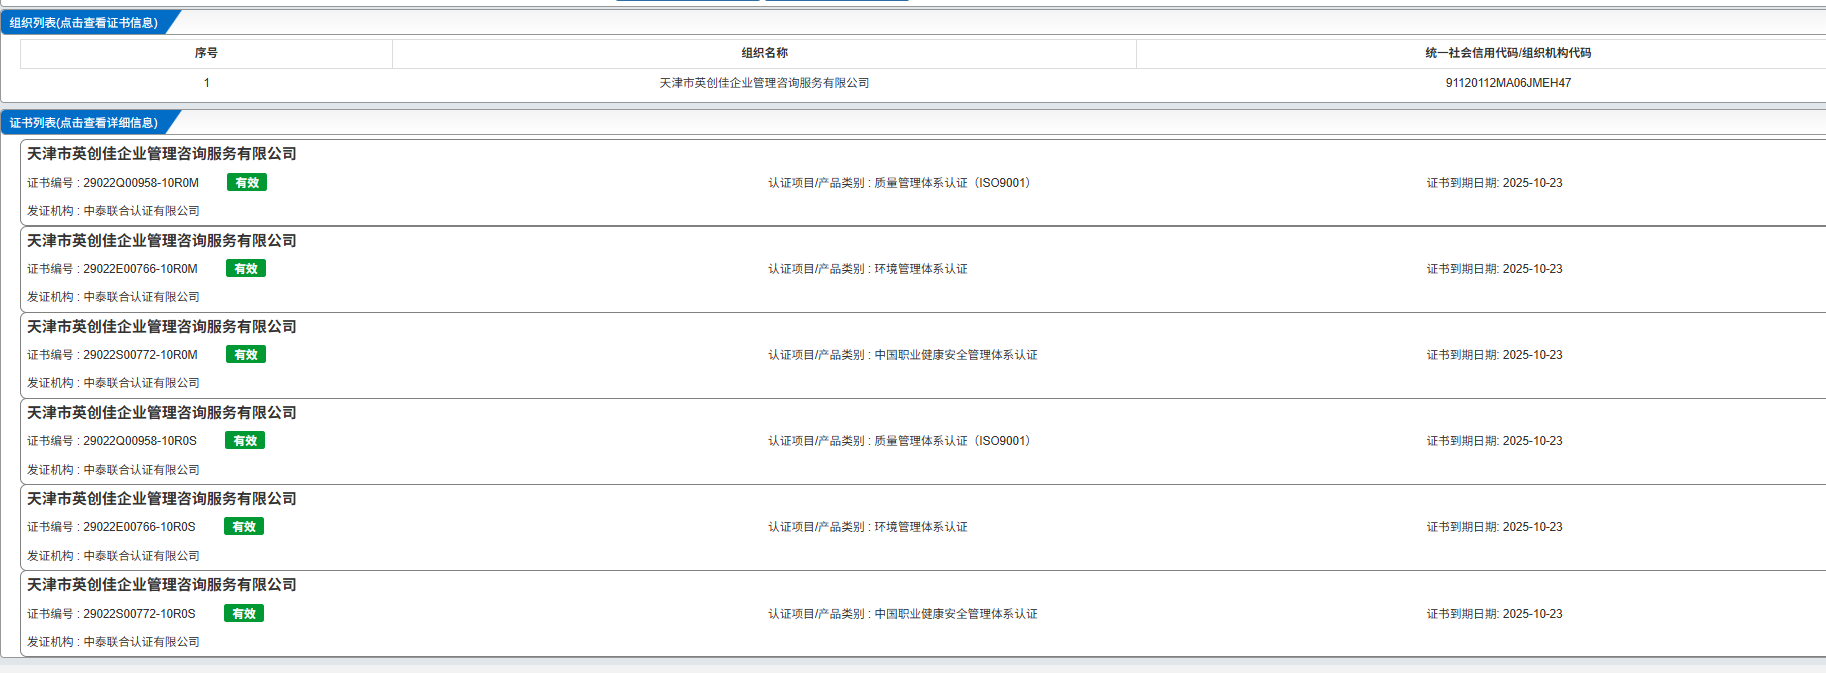Click expiry date 2025-10-23 of certificate 29022S00772-10R0S
The image size is (1826, 673).
tap(1532, 614)
